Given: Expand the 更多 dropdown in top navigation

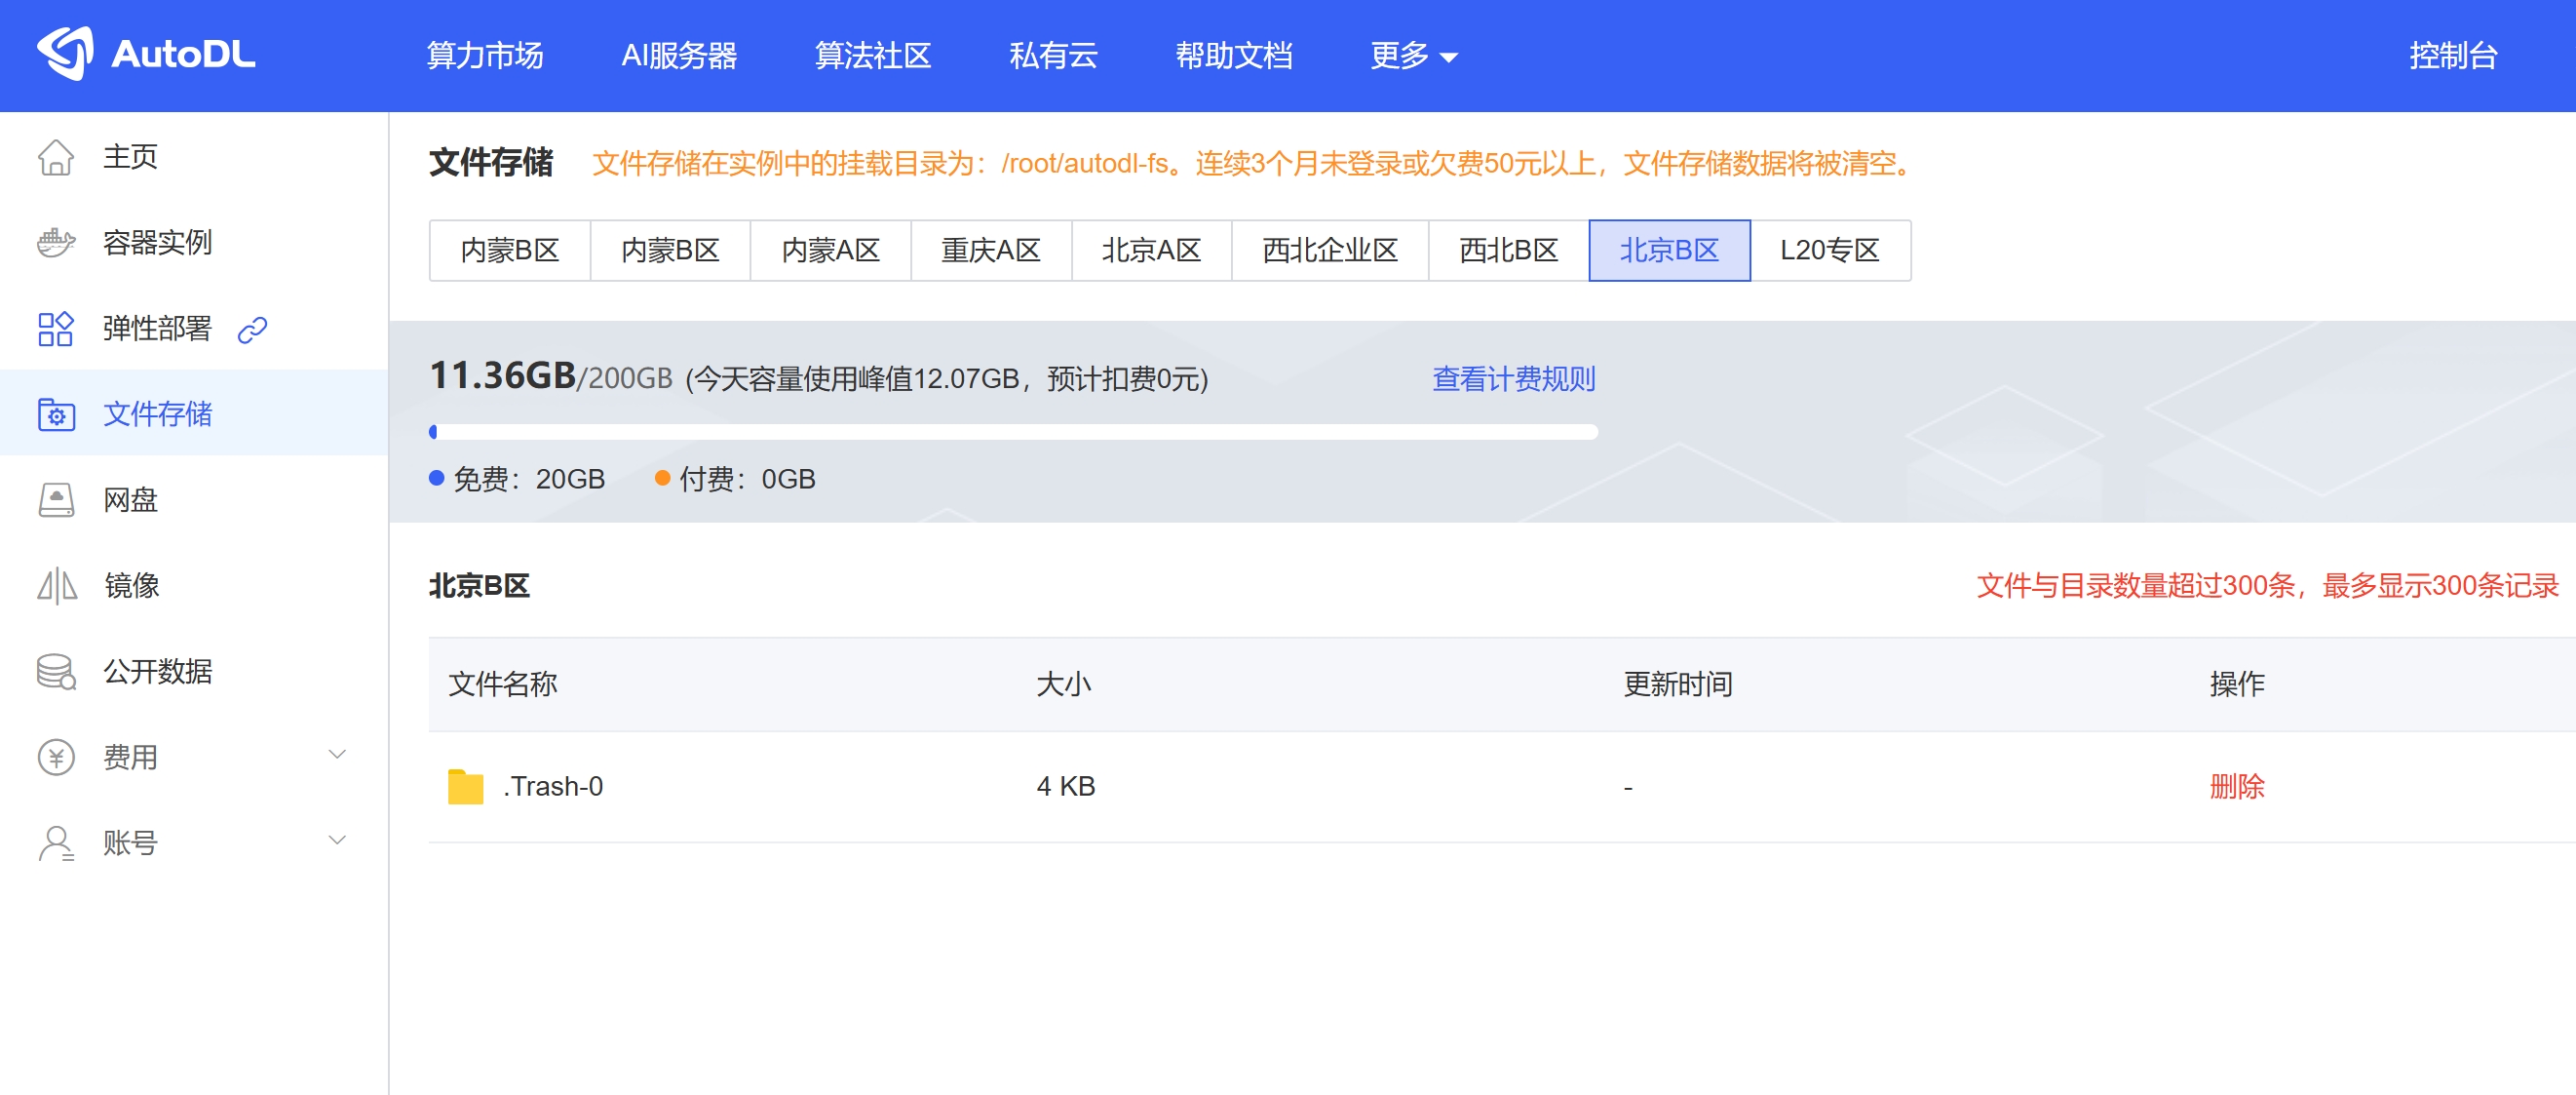Looking at the screenshot, I should (x=1412, y=56).
